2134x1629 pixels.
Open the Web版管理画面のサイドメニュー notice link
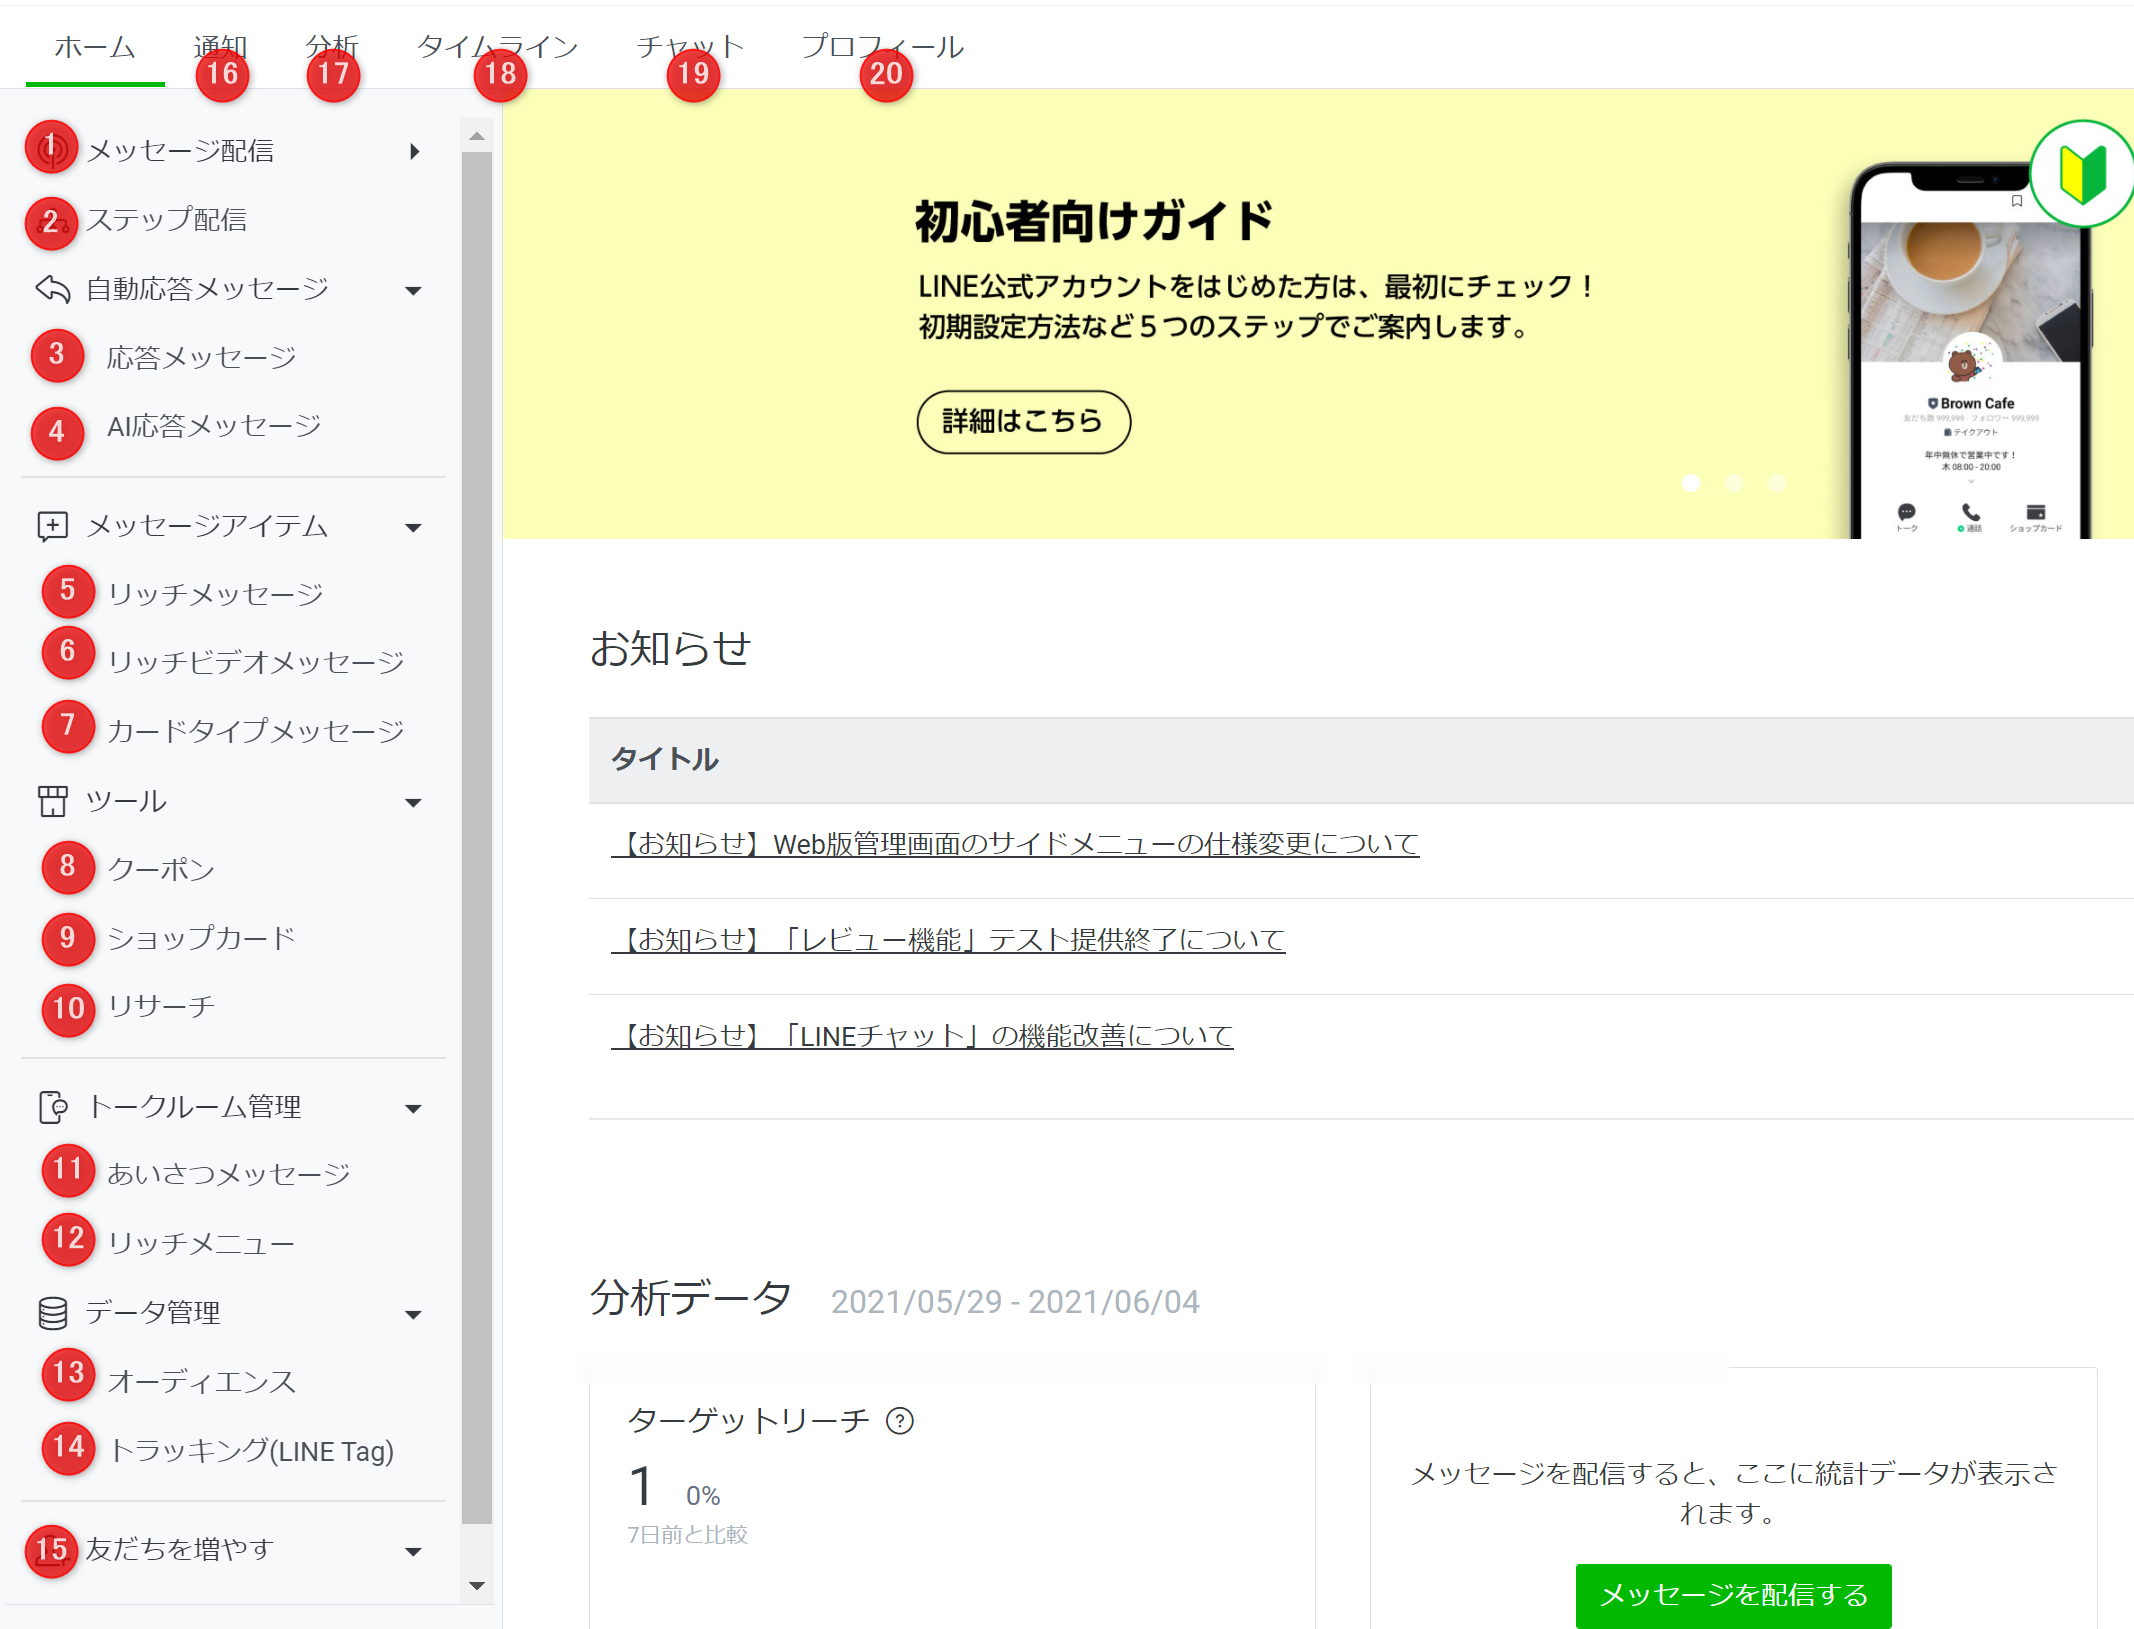pos(1015,844)
